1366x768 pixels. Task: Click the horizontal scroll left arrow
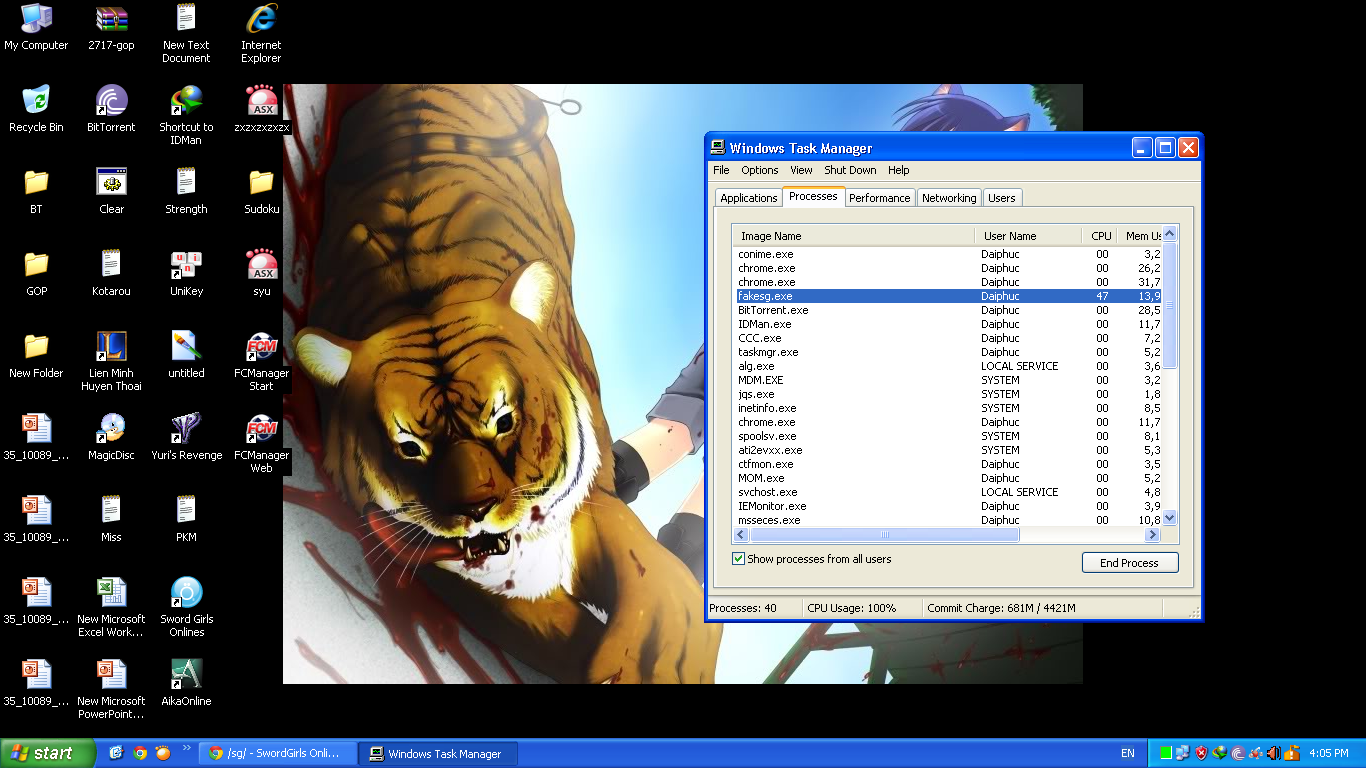[741, 535]
